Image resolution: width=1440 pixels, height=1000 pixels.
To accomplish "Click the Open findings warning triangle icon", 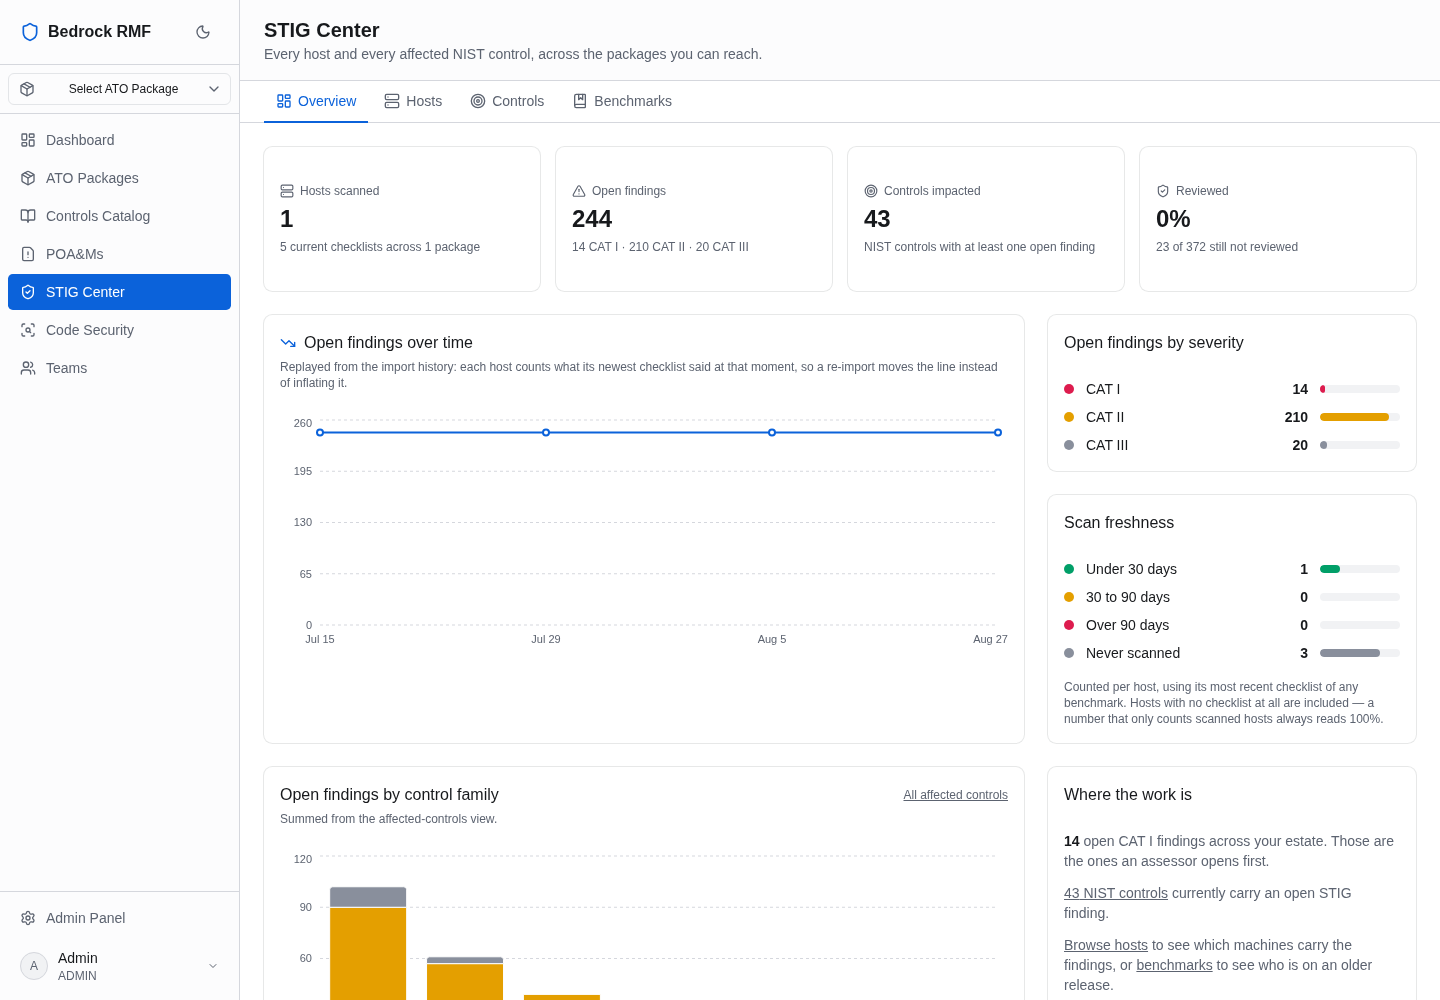I will coord(579,191).
